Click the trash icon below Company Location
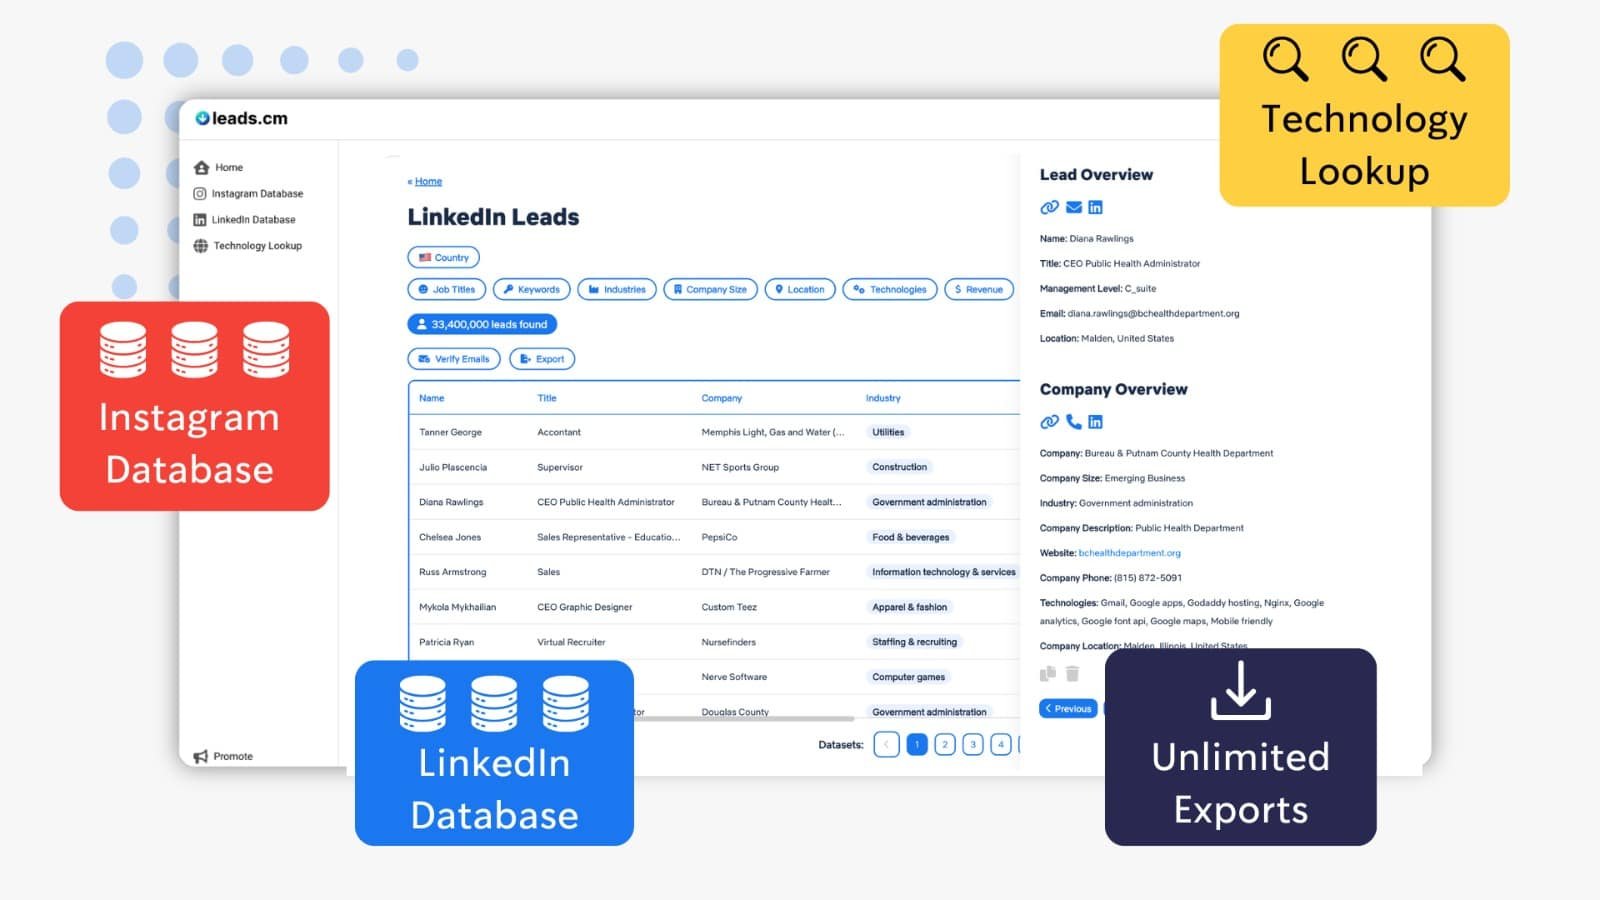 pos(1072,674)
